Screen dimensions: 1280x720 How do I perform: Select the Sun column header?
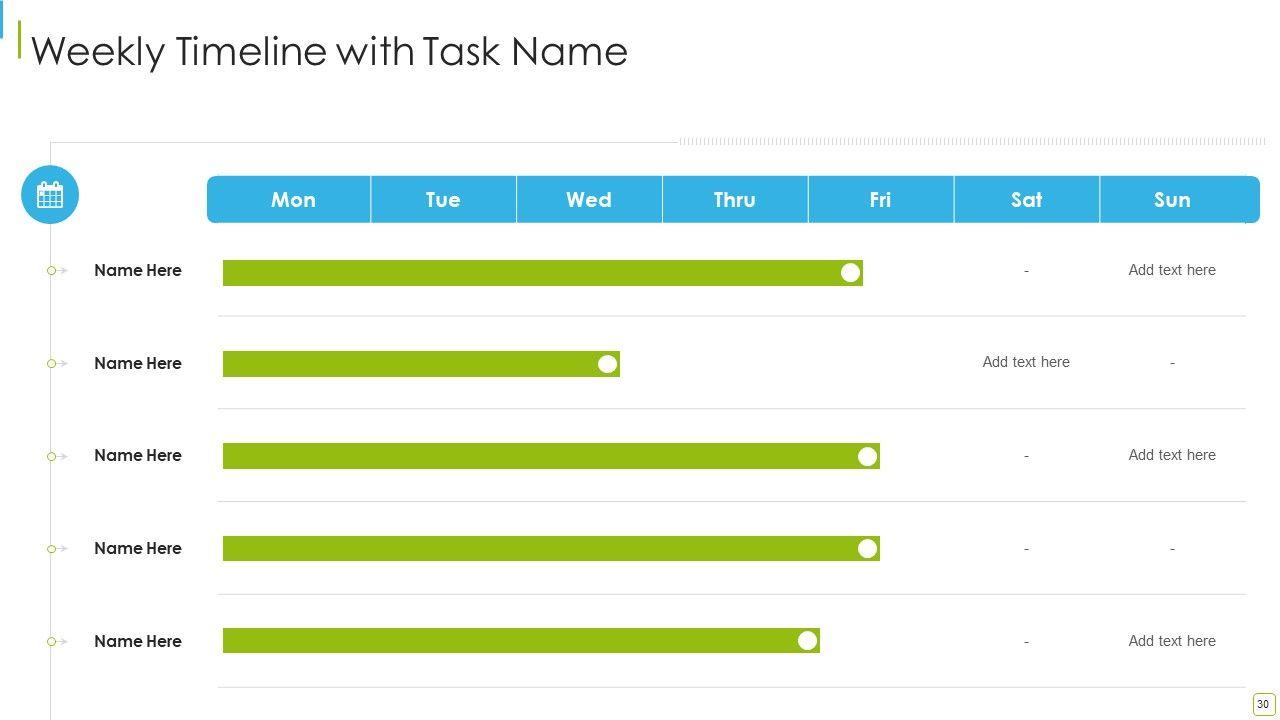(x=1172, y=200)
